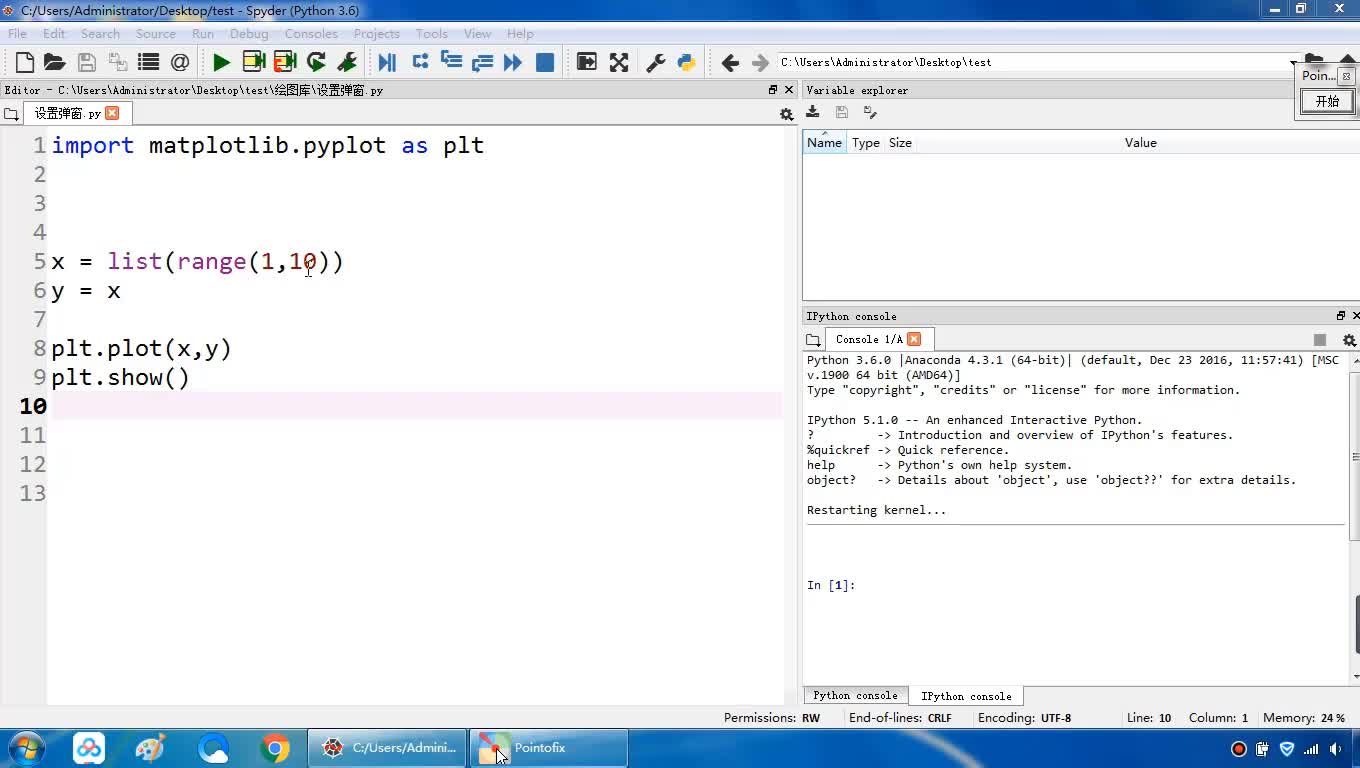The width and height of the screenshot is (1360, 768).
Task: Open Preferences with the wrench icon
Action: 656,62
